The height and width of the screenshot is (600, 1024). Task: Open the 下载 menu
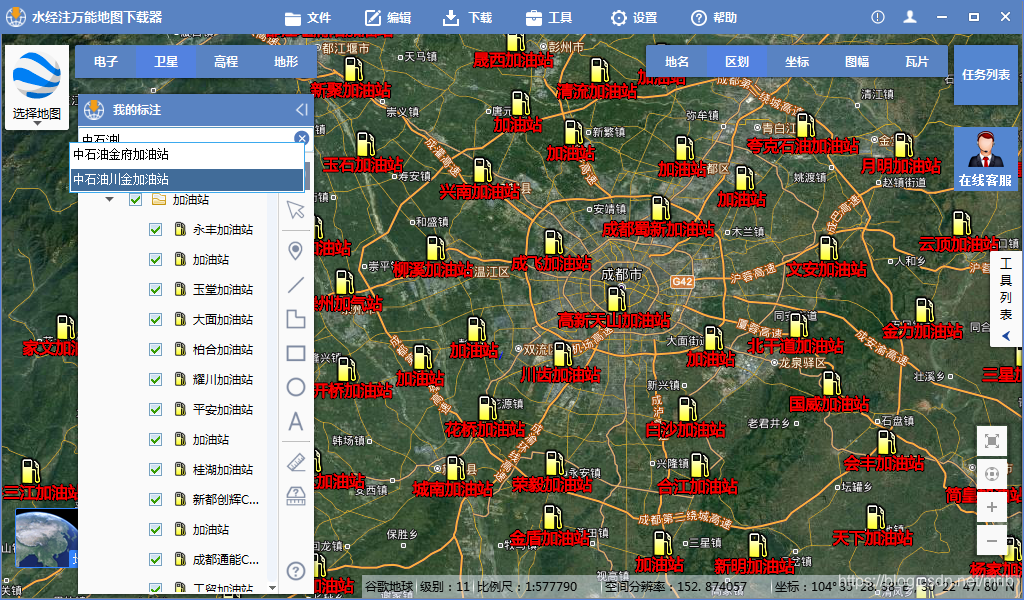(468, 18)
